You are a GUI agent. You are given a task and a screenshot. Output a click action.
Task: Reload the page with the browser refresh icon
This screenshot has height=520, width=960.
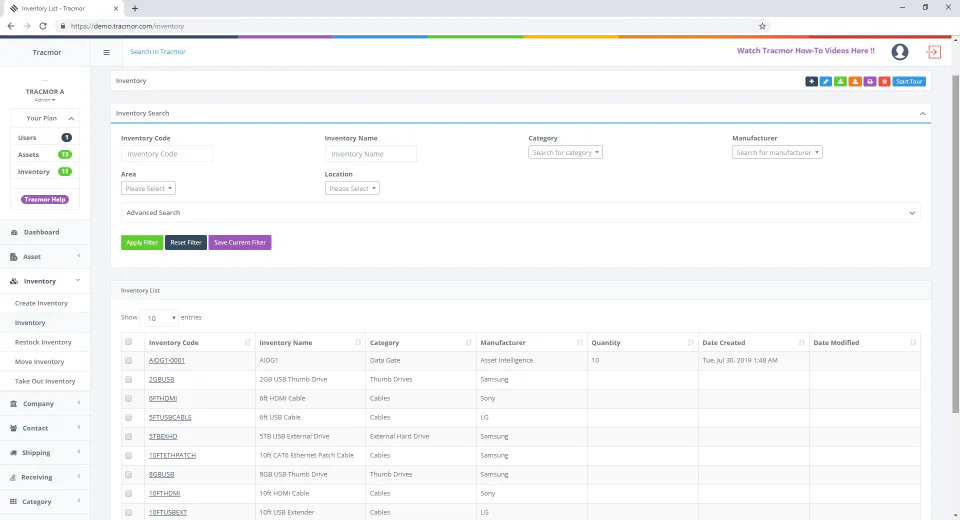point(43,26)
